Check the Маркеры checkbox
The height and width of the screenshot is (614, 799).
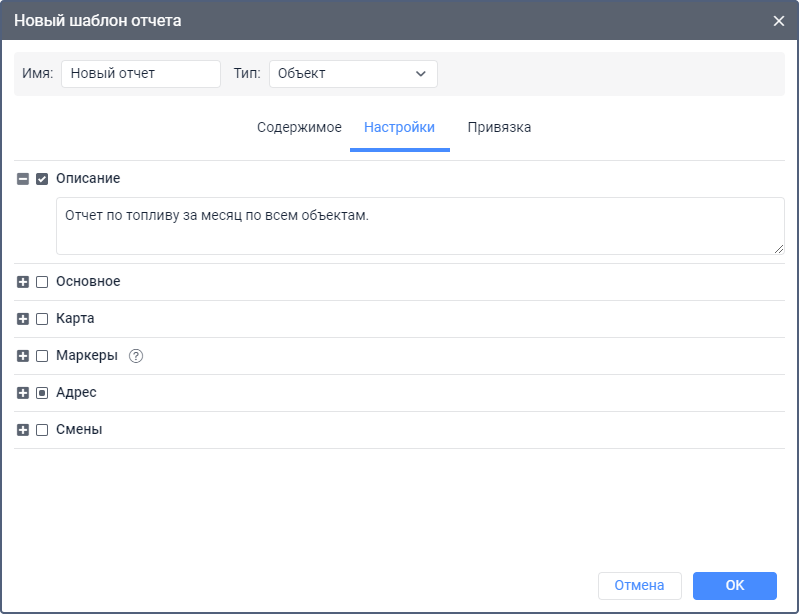[x=42, y=356]
